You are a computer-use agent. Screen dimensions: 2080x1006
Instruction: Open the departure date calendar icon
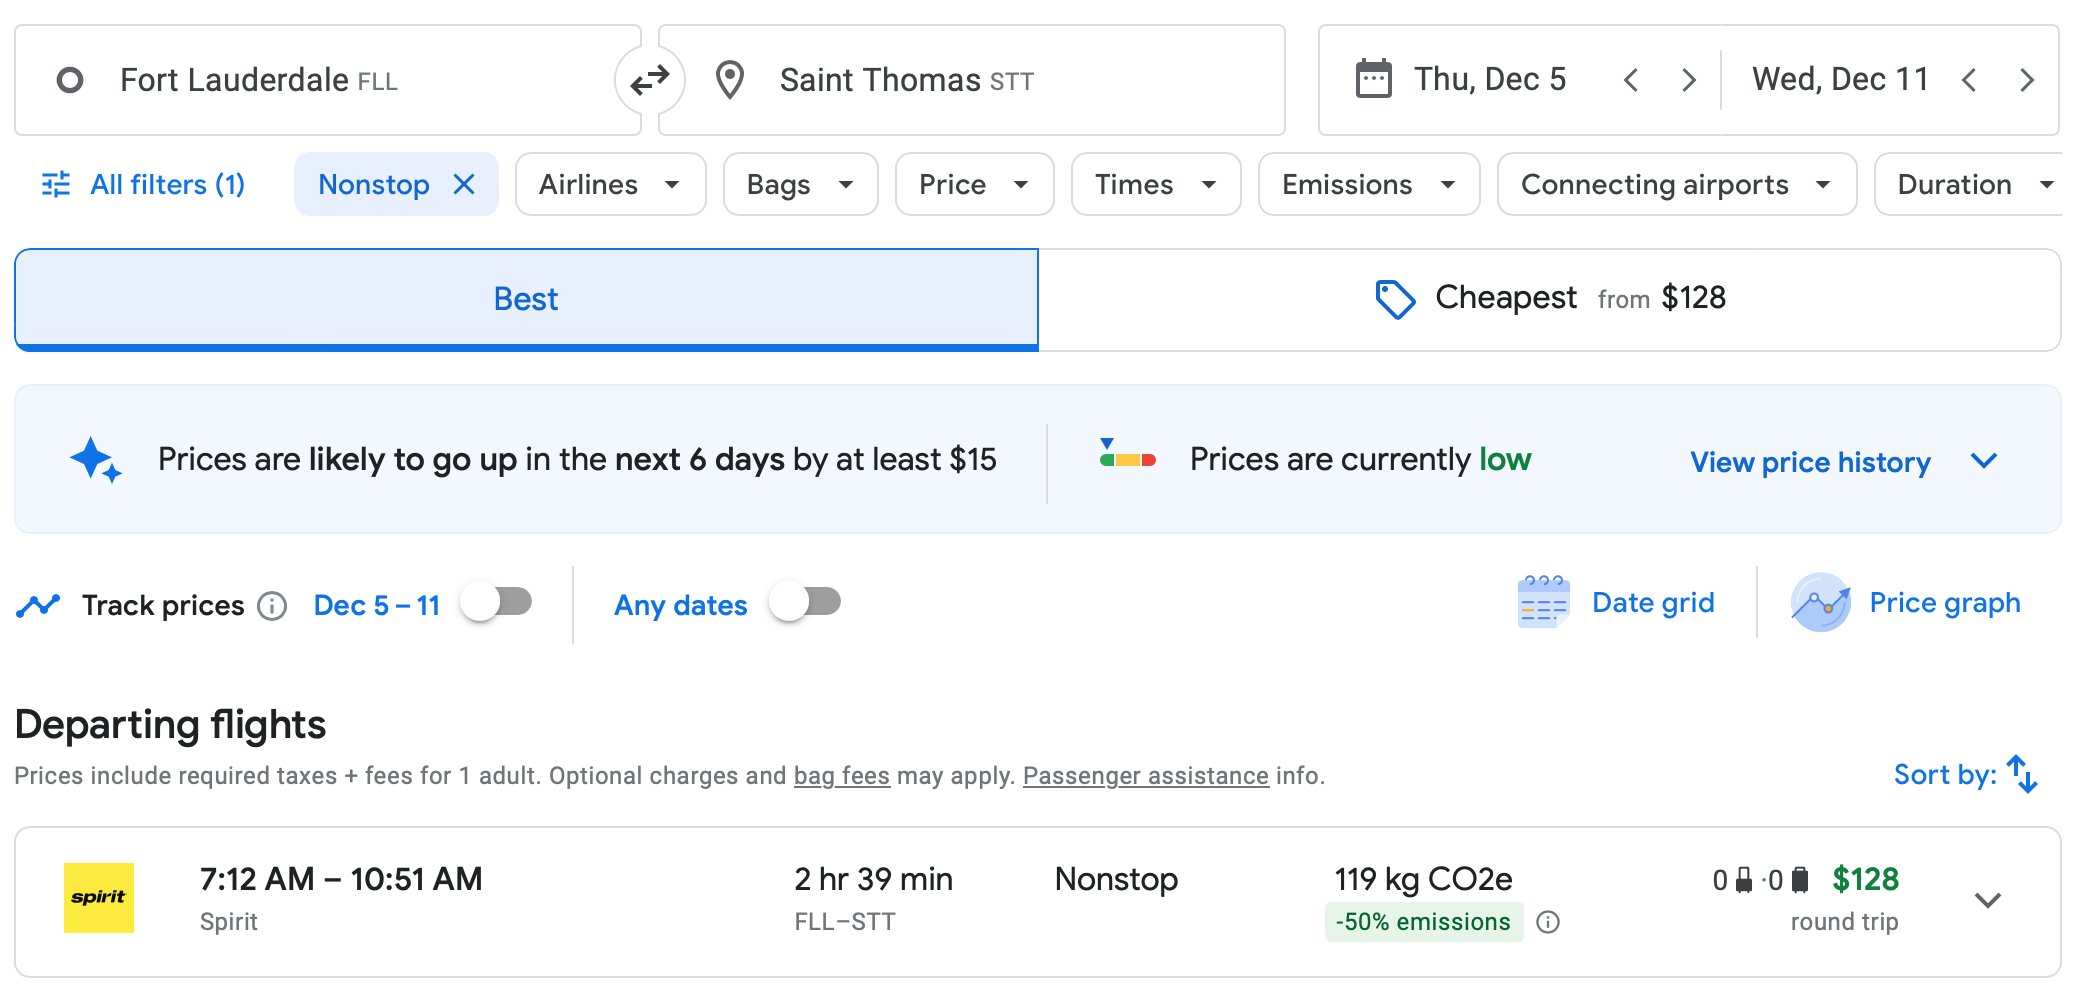(x=1373, y=79)
